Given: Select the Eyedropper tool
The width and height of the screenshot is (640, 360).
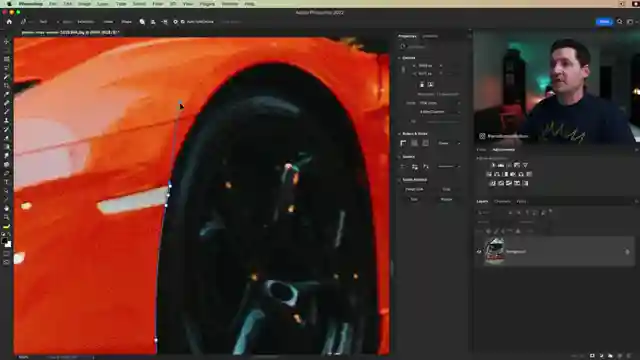Looking at the screenshot, I should click(x=7, y=94).
